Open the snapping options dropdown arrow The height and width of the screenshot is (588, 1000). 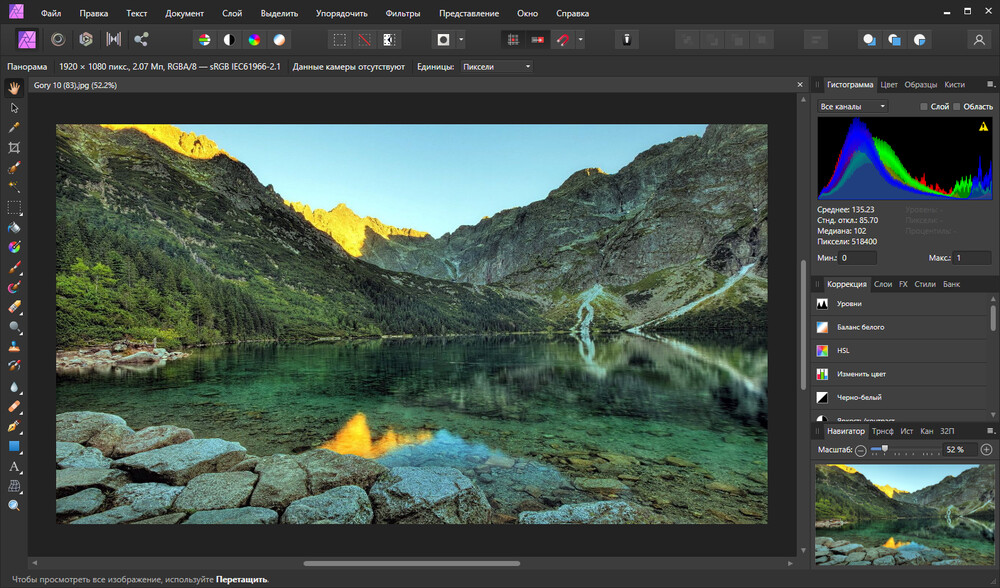580,39
